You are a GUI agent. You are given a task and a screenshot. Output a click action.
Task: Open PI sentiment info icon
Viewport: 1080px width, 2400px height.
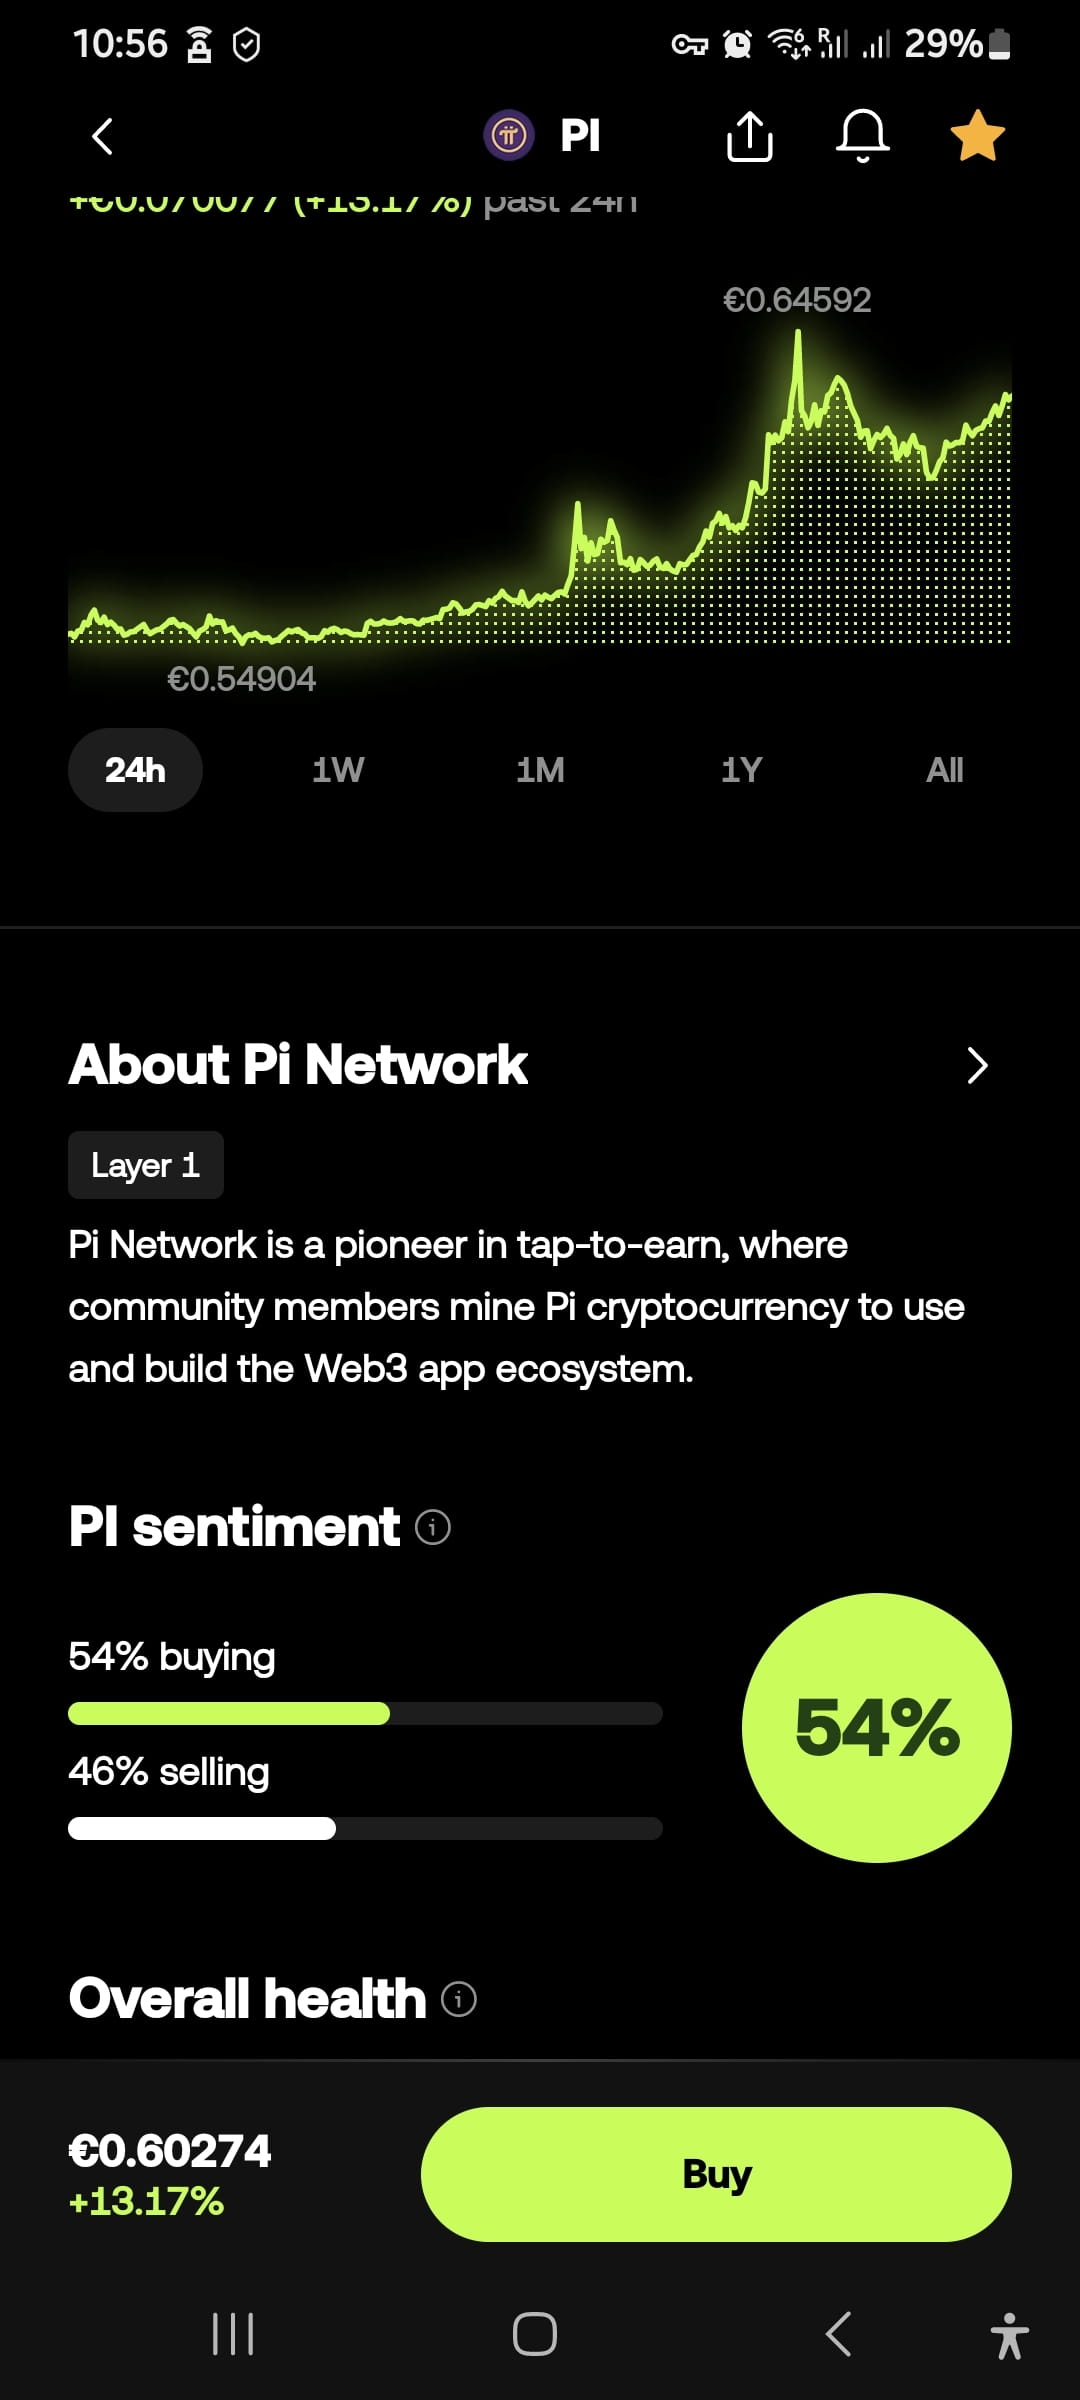(x=433, y=1527)
